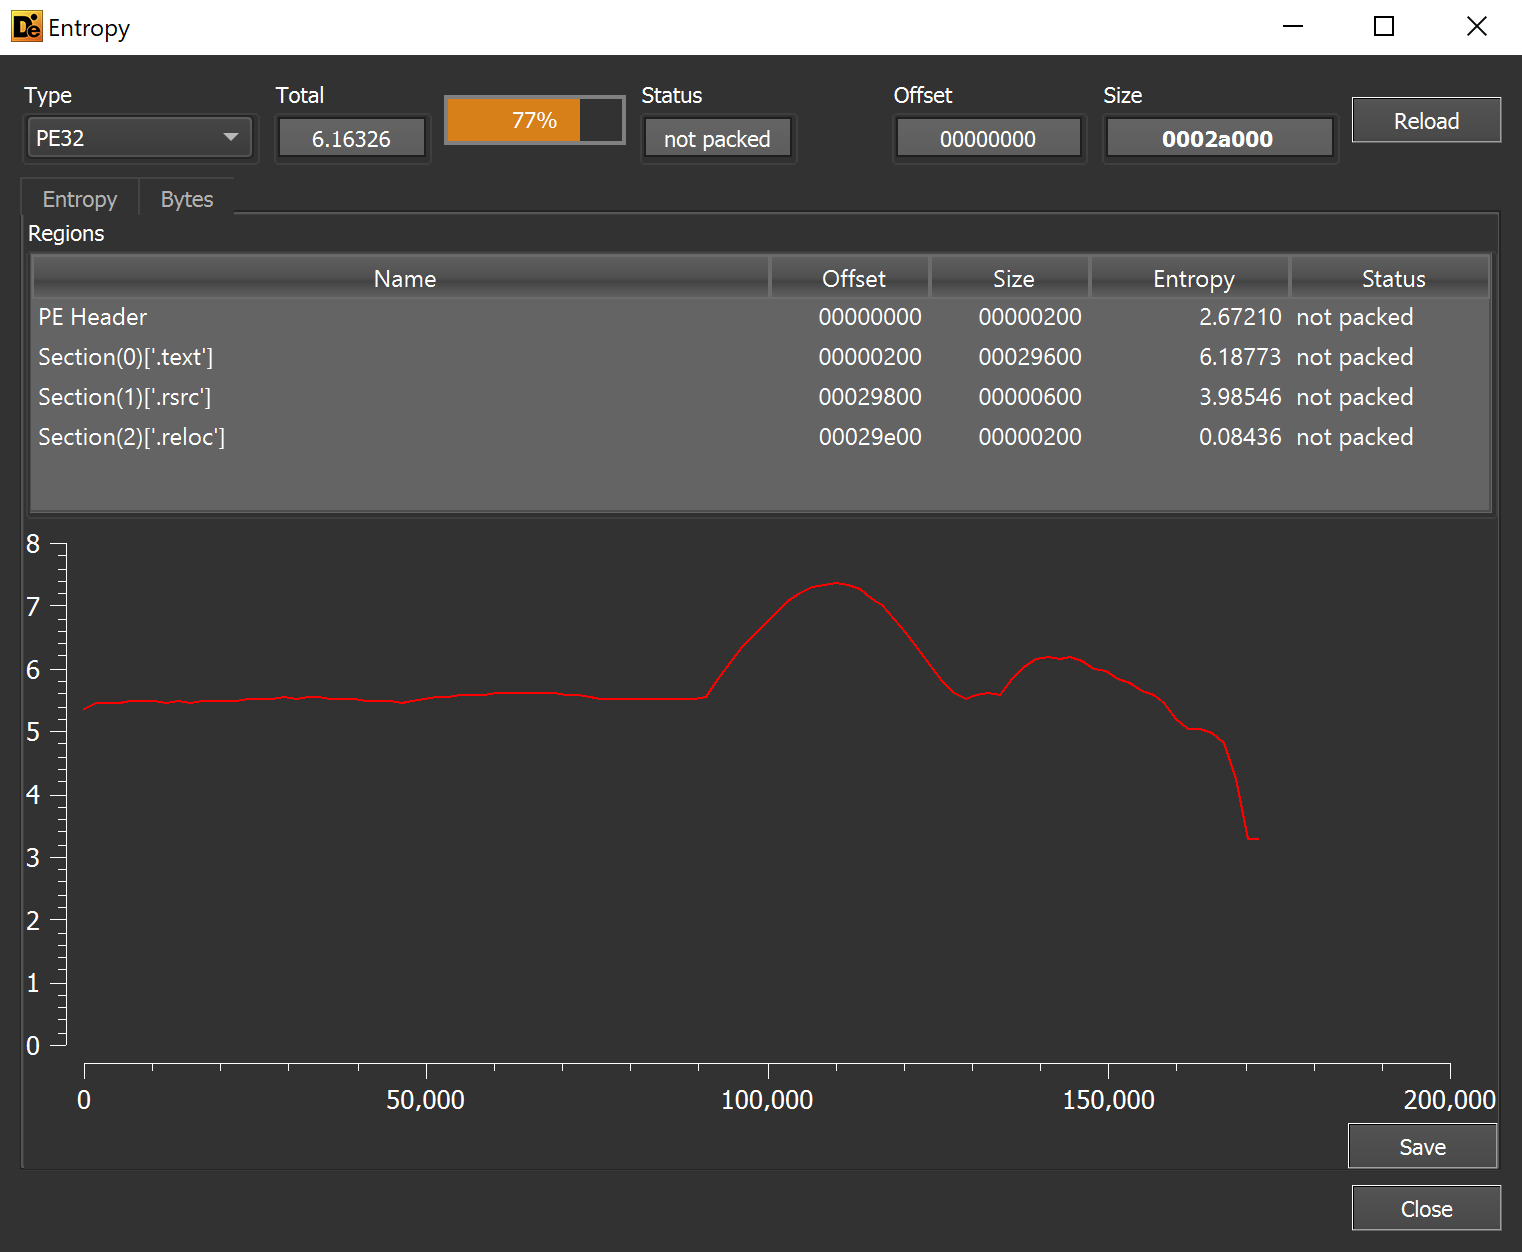Click the Offset field 00000000
The width and height of the screenshot is (1522, 1252).
988,139
